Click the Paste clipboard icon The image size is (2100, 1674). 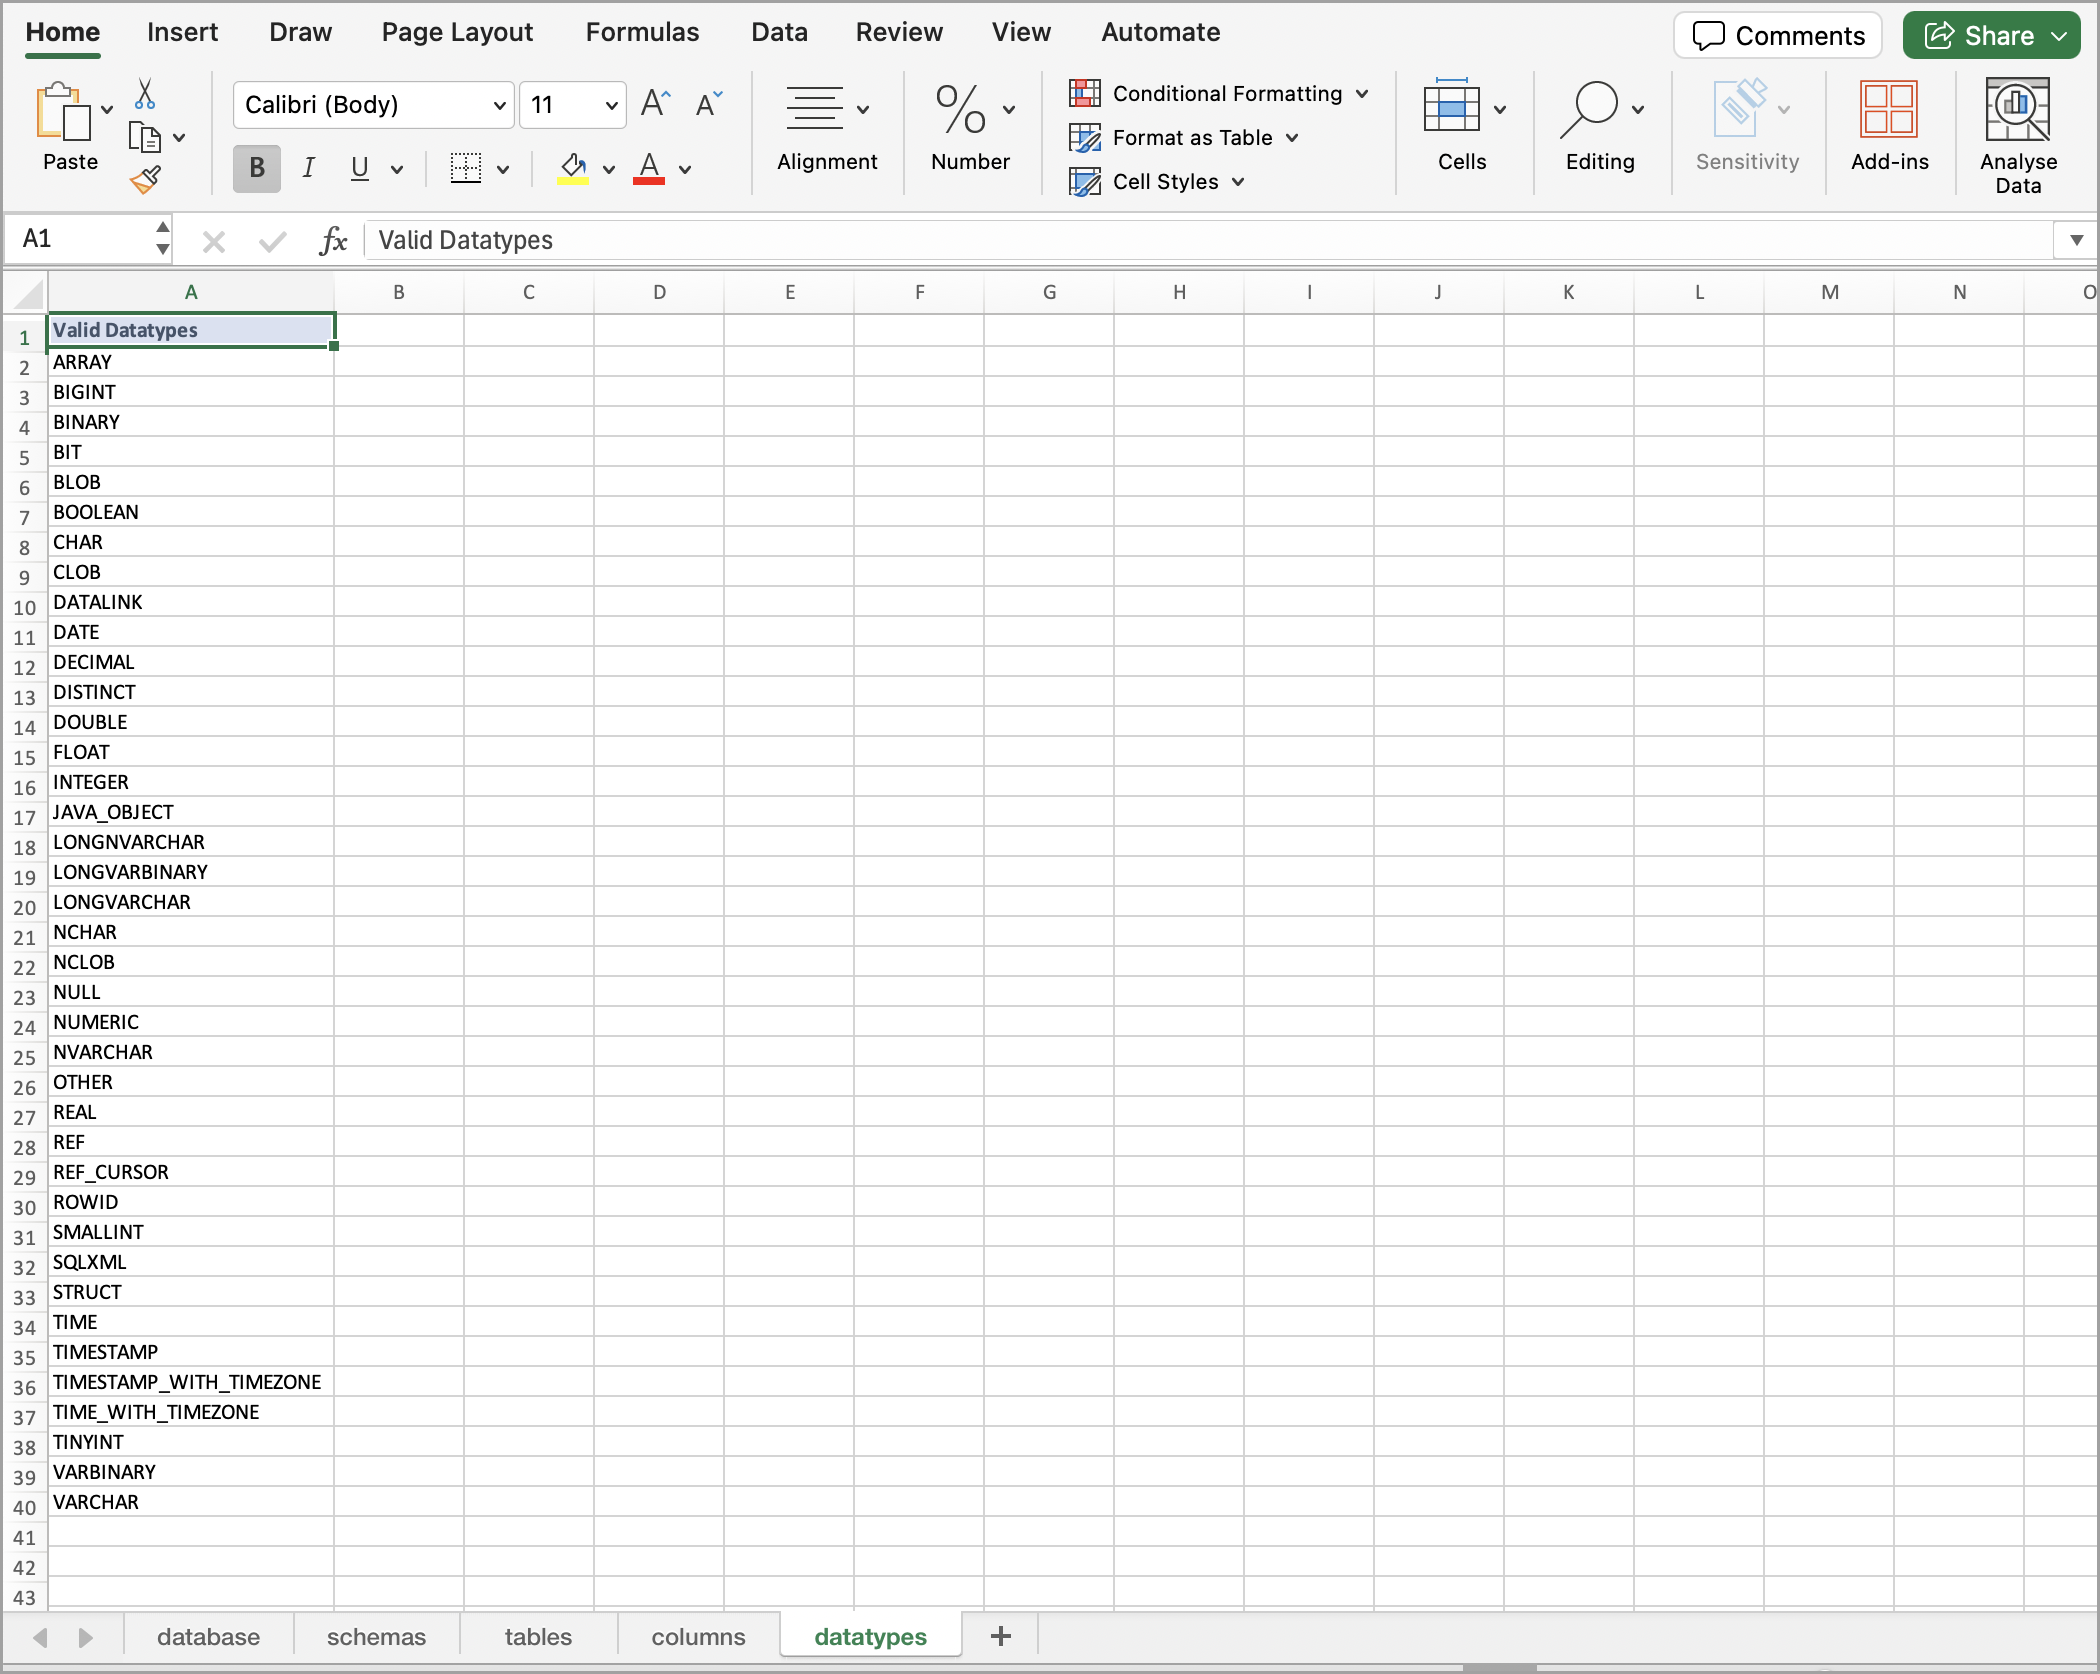(62, 111)
